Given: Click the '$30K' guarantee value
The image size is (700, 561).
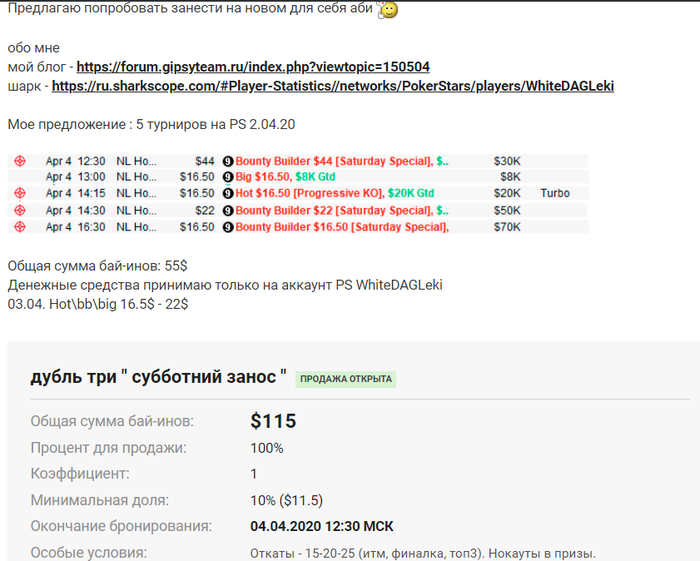Looking at the screenshot, I should (507, 161).
